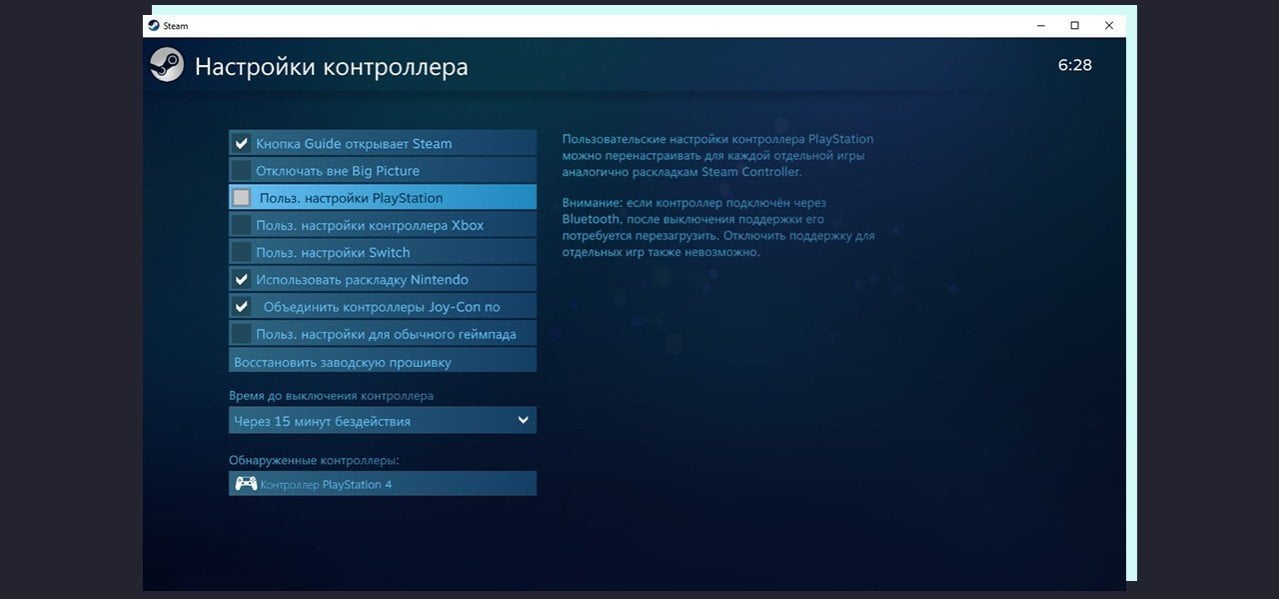The image size is (1279, 599).
Task: Click Время до выключения контроллера label
Action: pyautogui.click(x=331, y=395)
